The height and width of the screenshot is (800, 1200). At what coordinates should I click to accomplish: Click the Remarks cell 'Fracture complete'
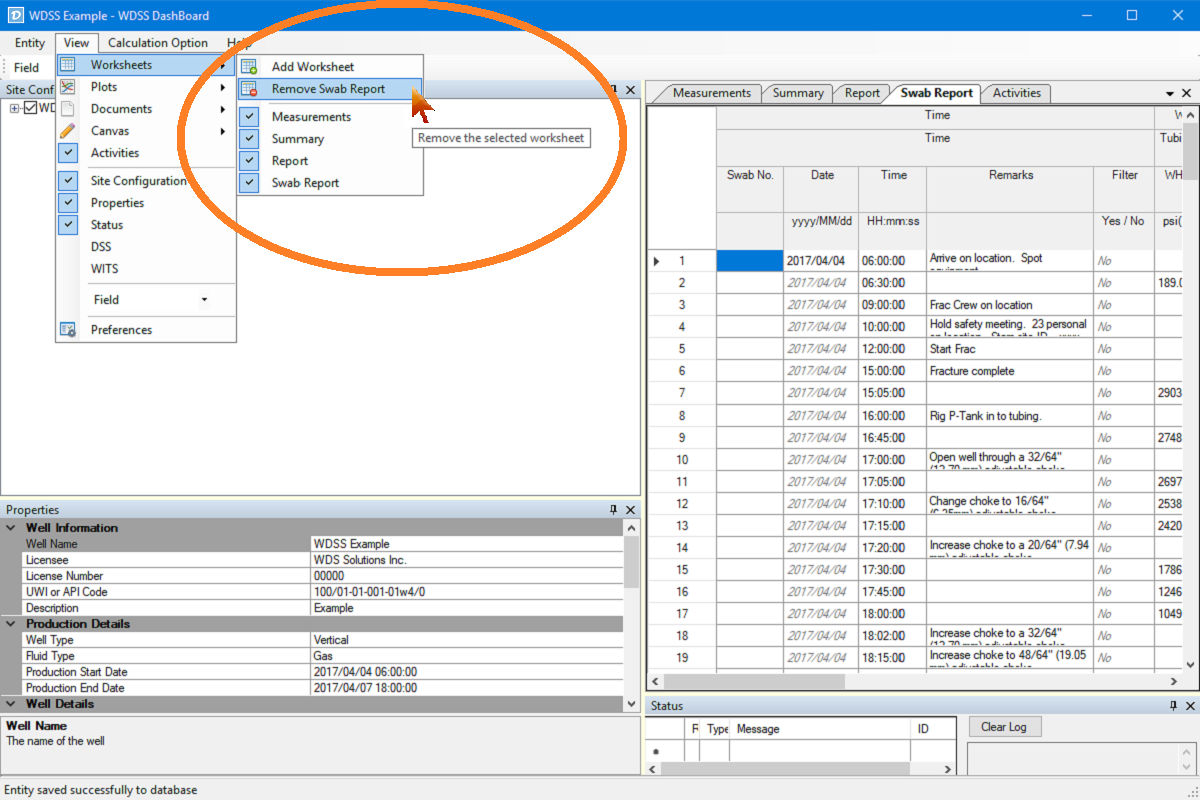(x=1010, y=371)
